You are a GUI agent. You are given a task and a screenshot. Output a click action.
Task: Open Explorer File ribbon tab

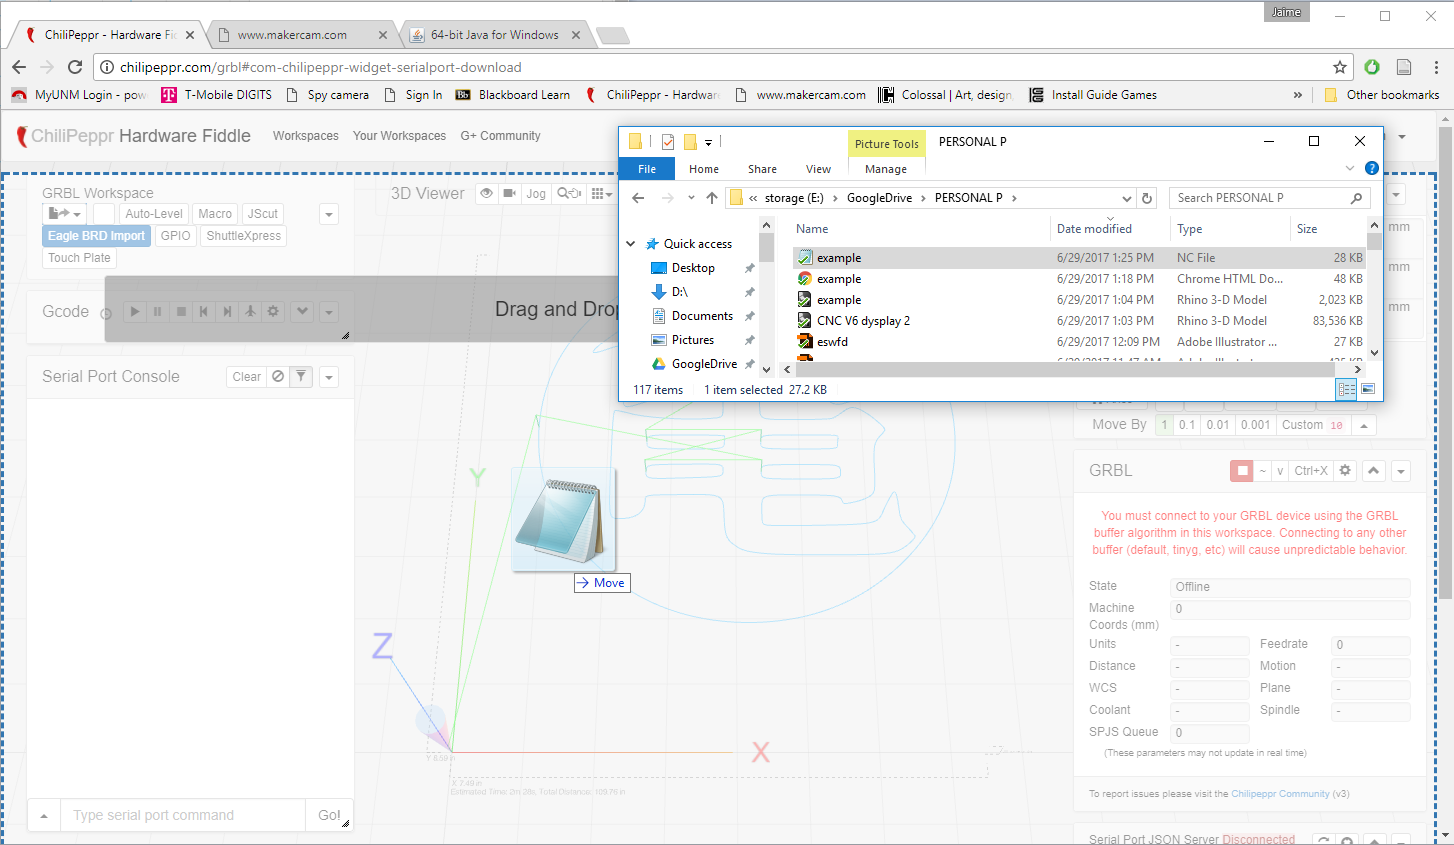[647, 169]
